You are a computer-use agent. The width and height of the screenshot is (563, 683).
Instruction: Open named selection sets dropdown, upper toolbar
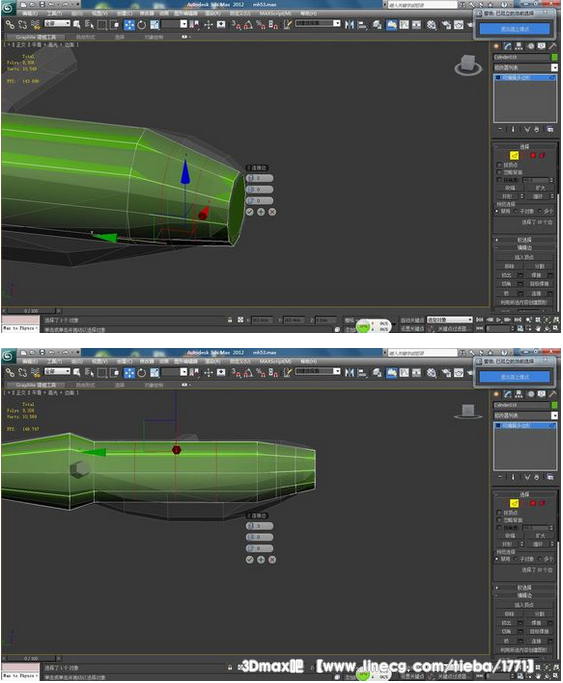pos(318,24)
